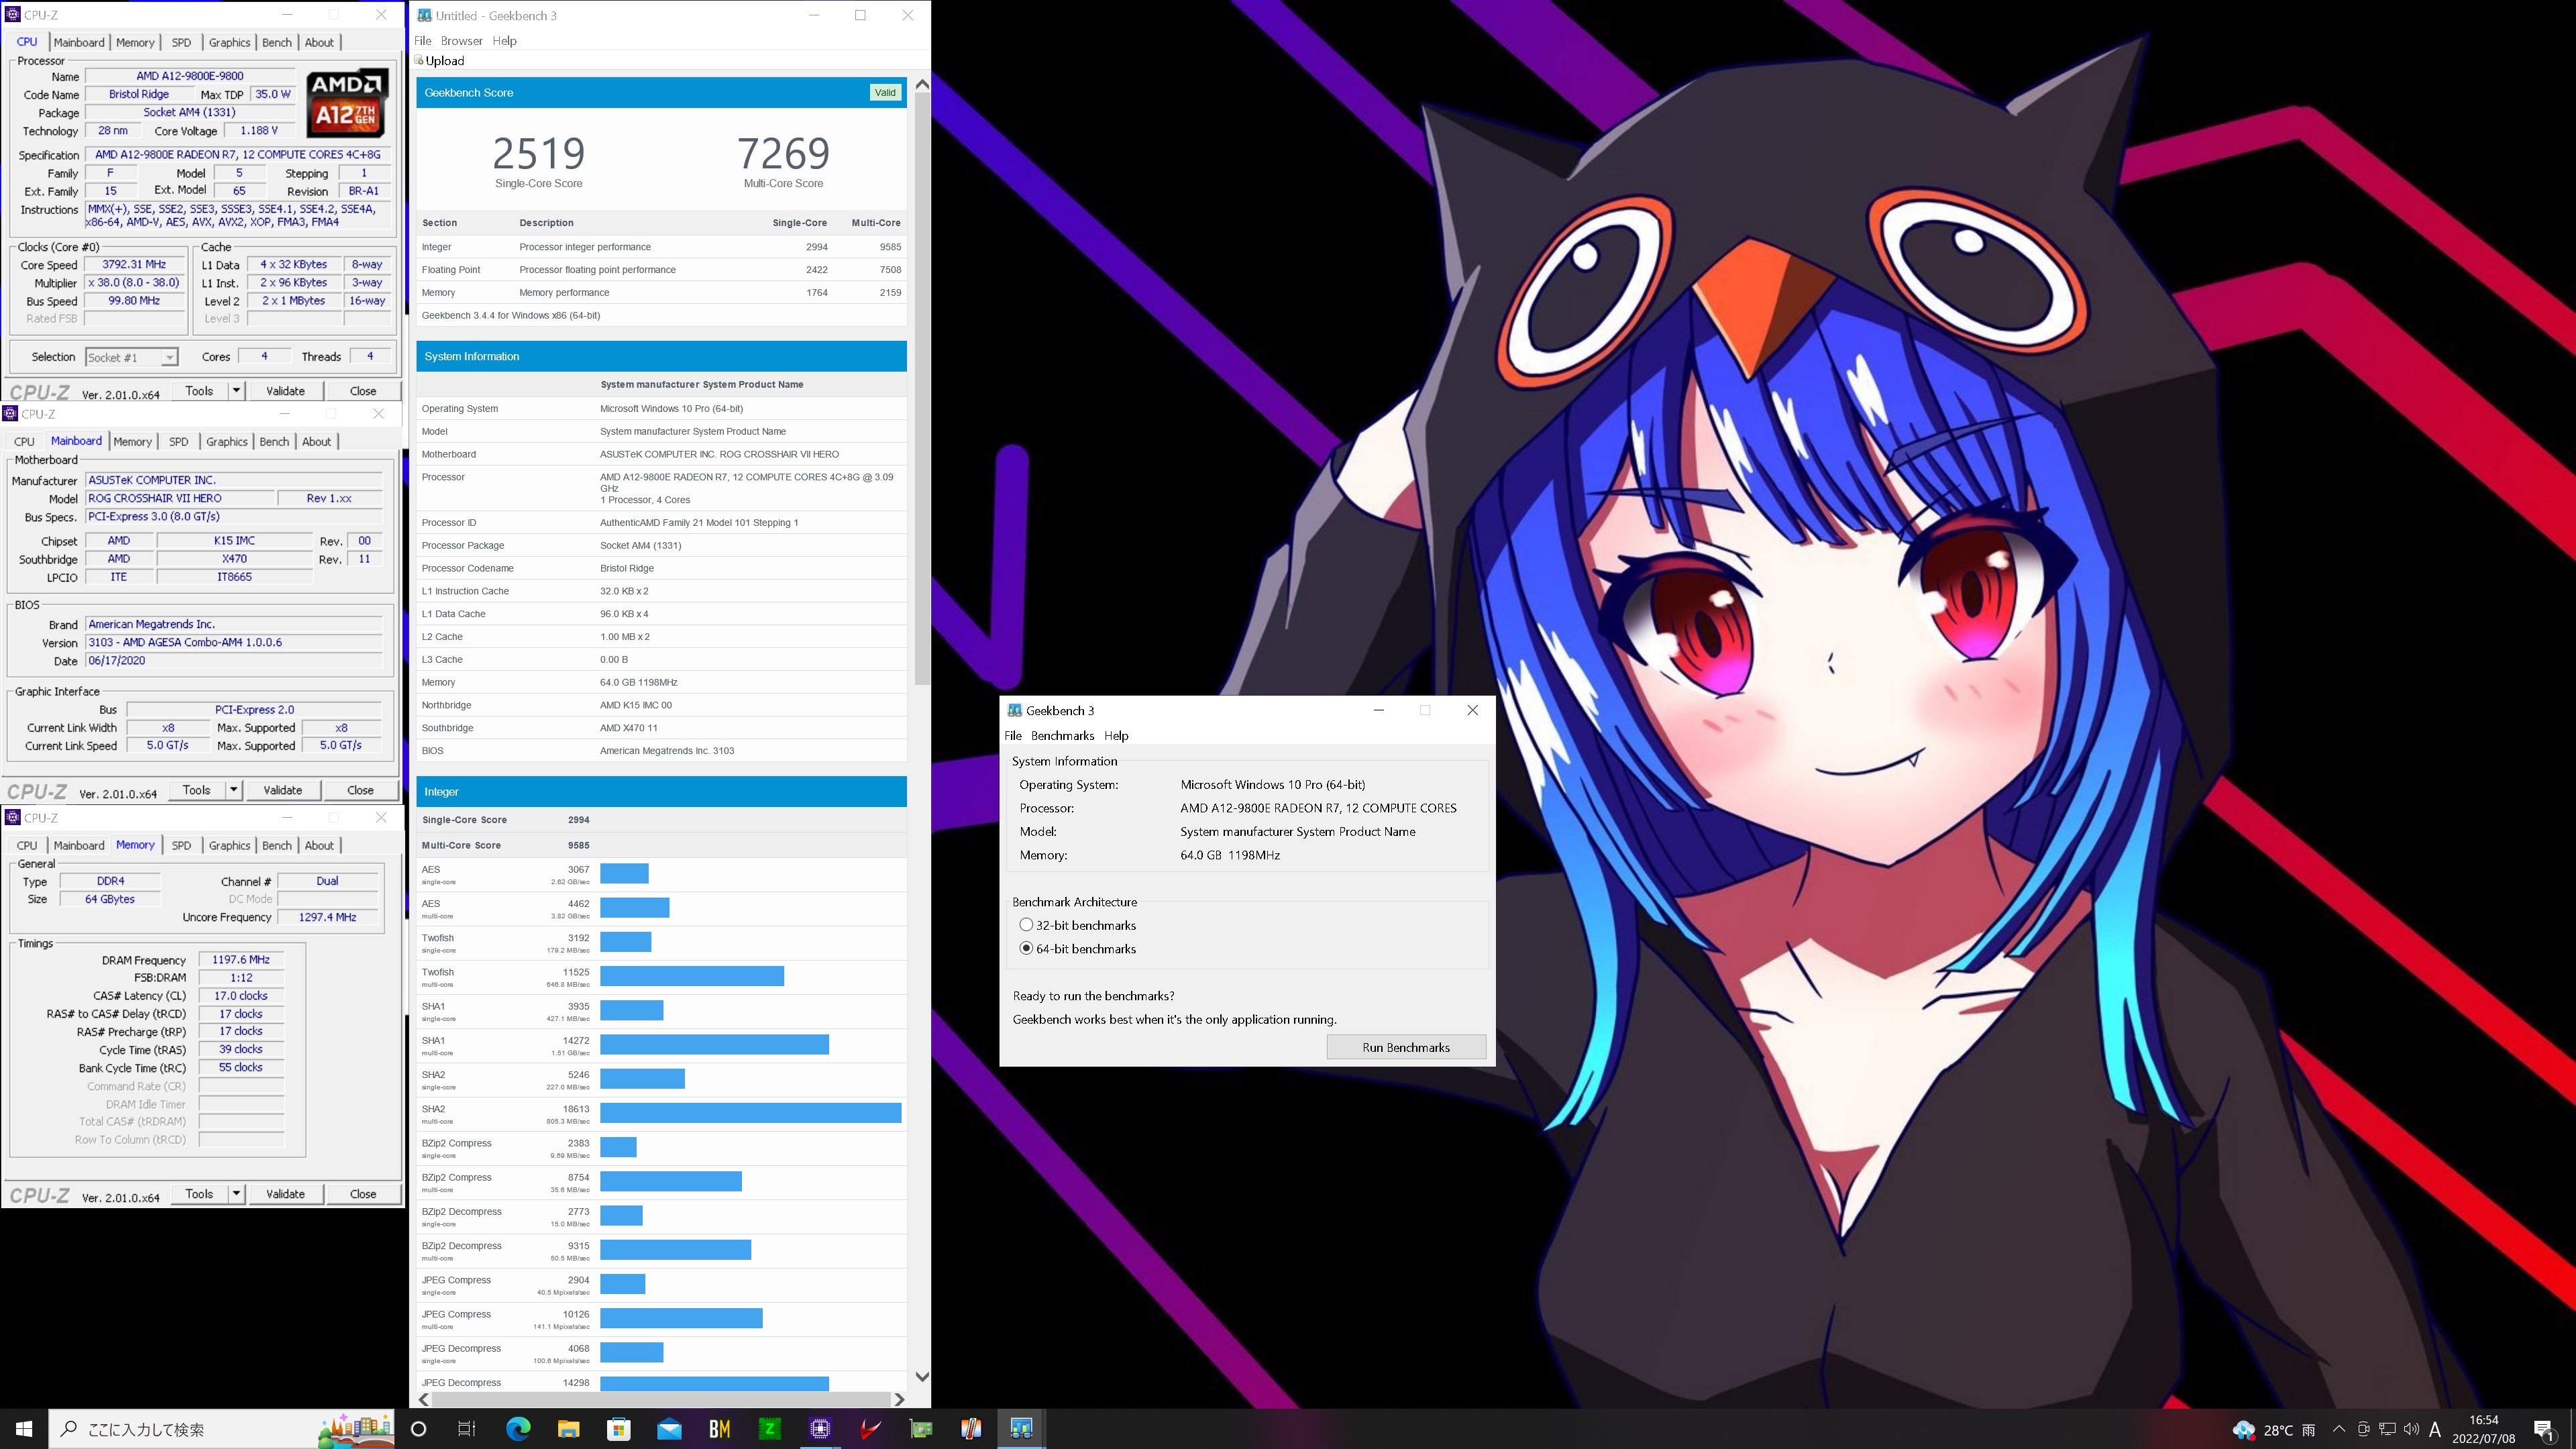Click Close button in Mainboard CPU-Z window

(360, 790)
